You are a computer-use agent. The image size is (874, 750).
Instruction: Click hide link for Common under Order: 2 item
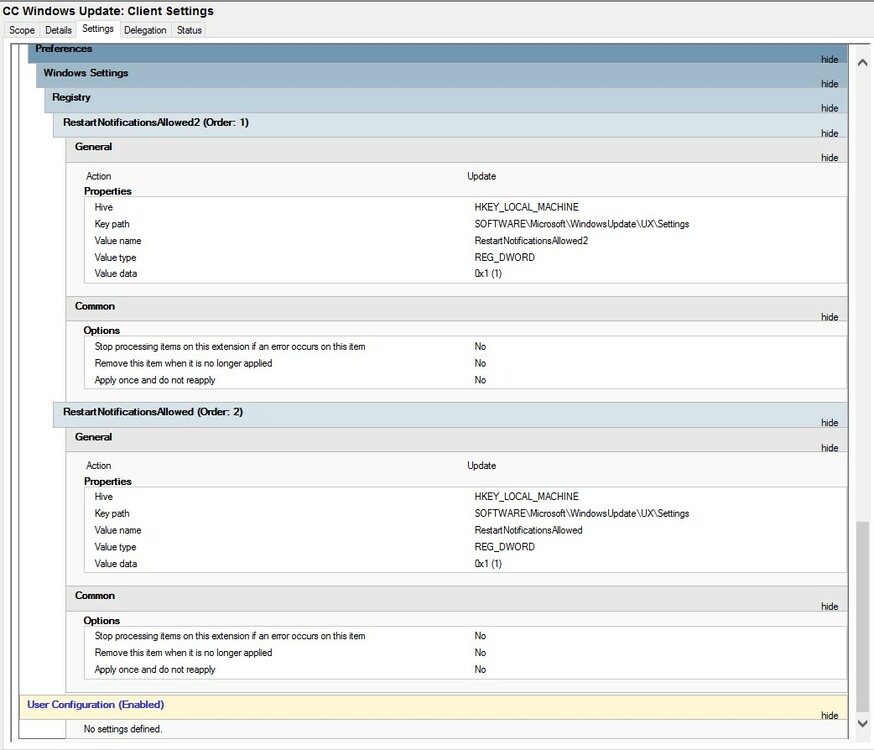point(829,607)
